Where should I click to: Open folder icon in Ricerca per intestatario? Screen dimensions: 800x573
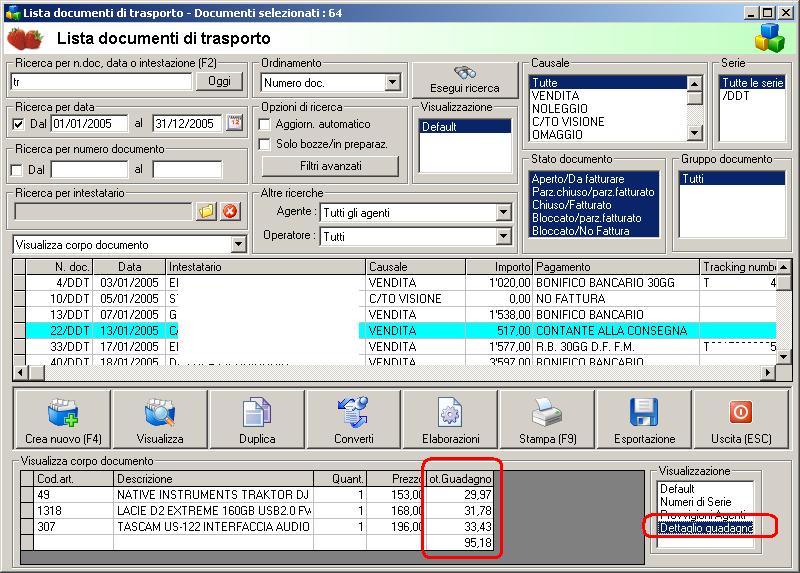point(206,211)
